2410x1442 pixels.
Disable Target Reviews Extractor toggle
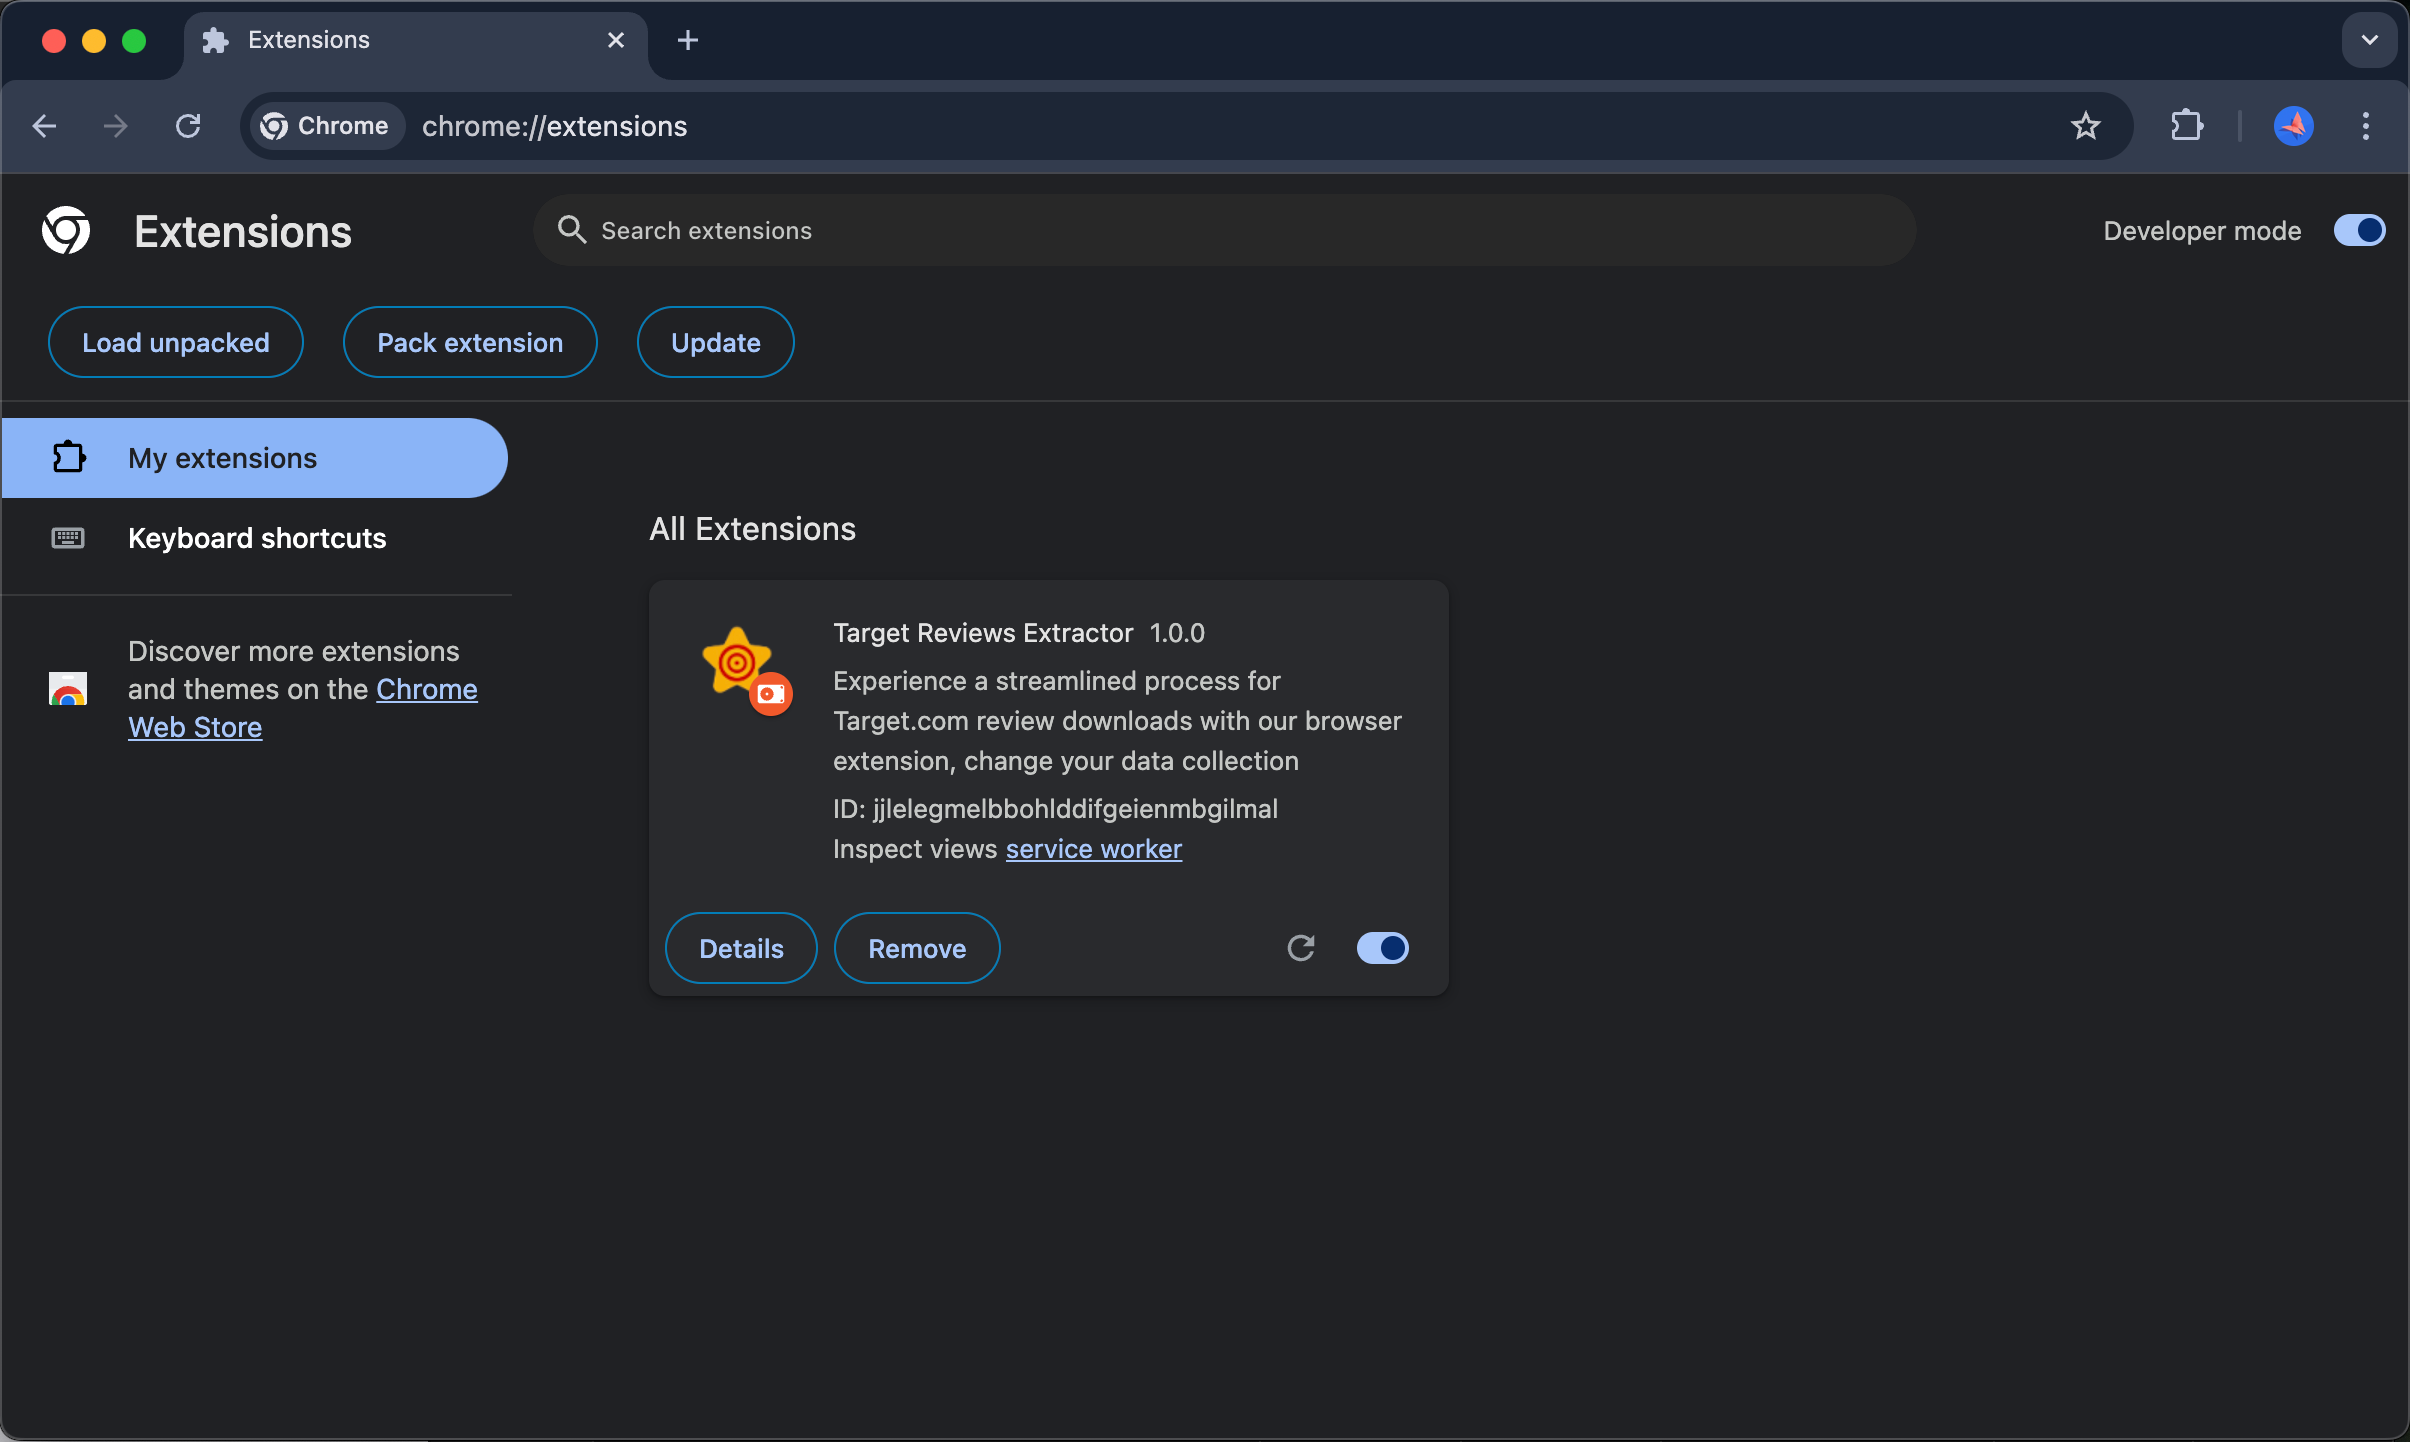(x=1382, y=948)
